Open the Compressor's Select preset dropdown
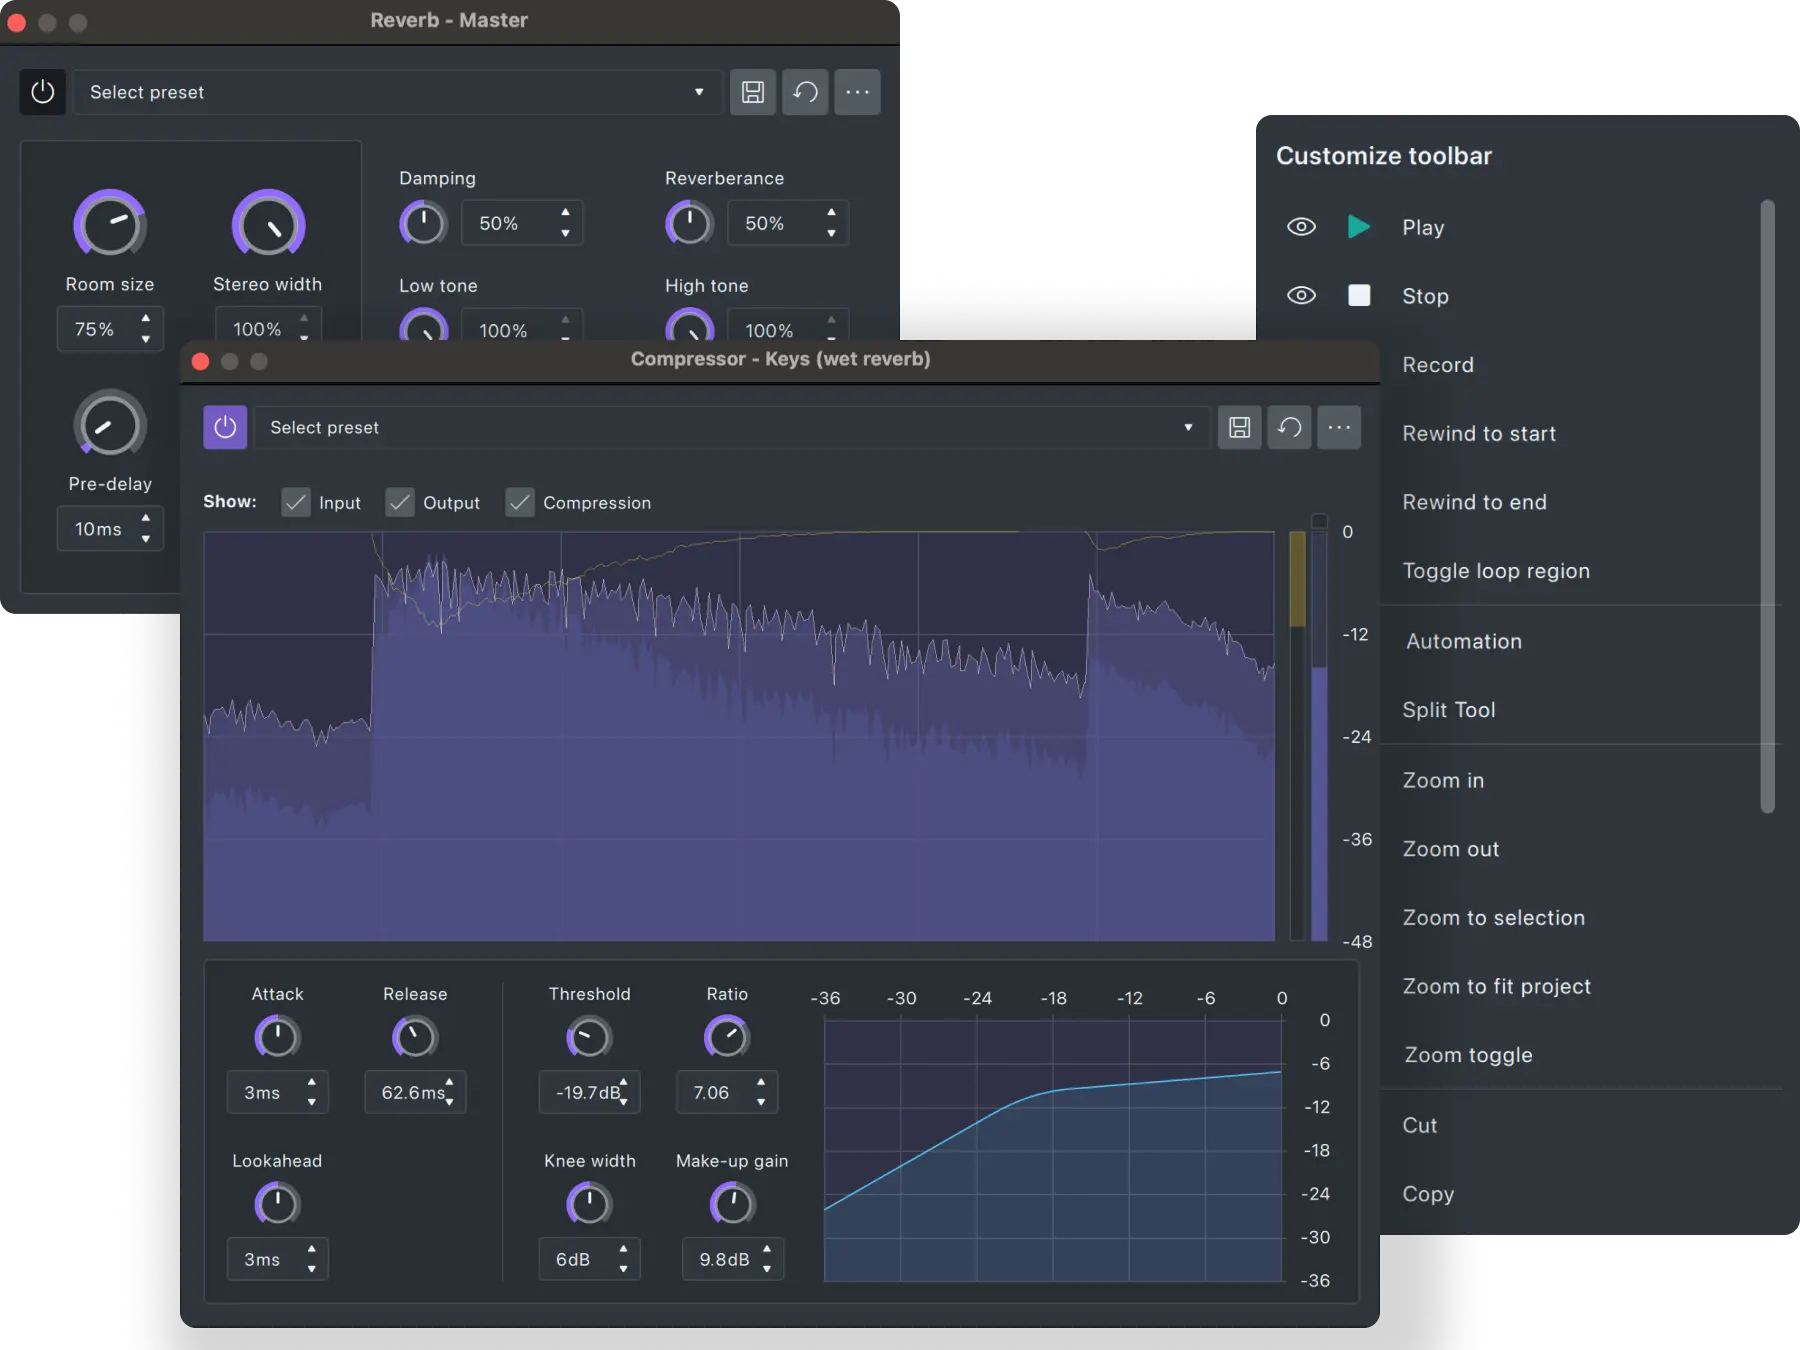1800x1350 pixels. [x=1188, y=427]
